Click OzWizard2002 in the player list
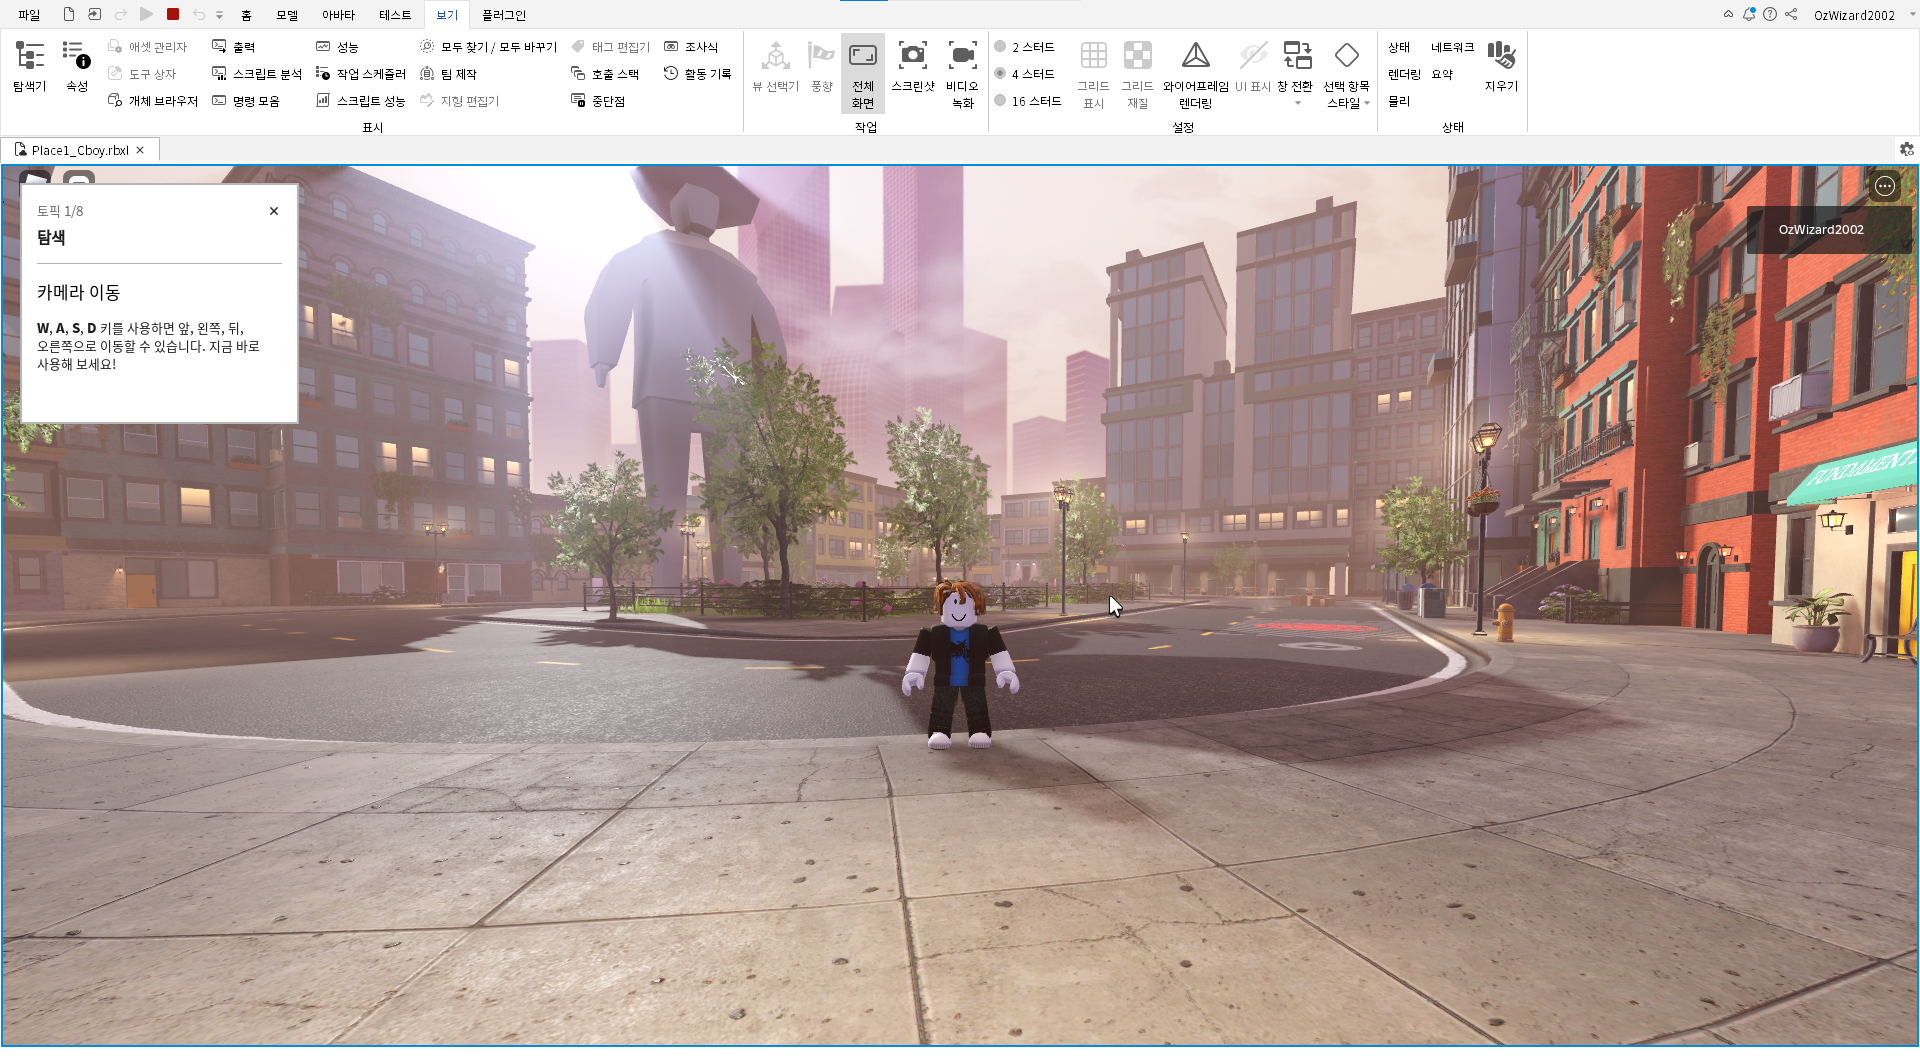This screenshot has height=1061, width=1920. pyautogui.click(x=1820, y=229)
